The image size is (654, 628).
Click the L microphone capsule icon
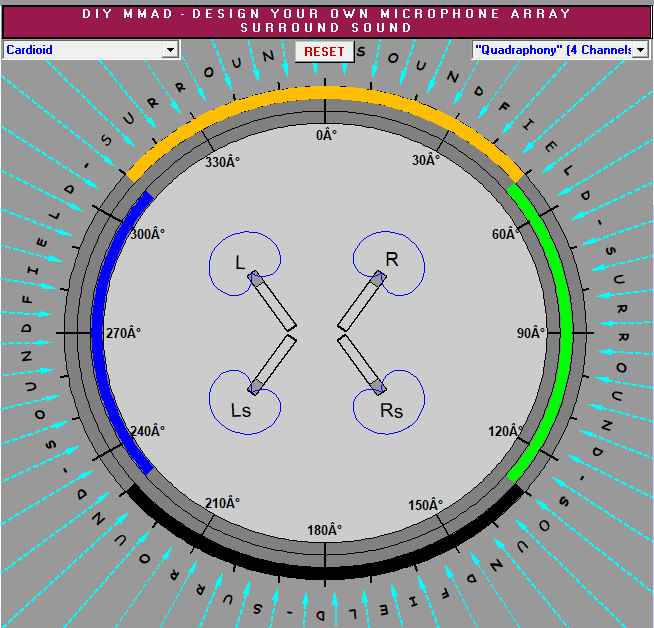(255, 279)
